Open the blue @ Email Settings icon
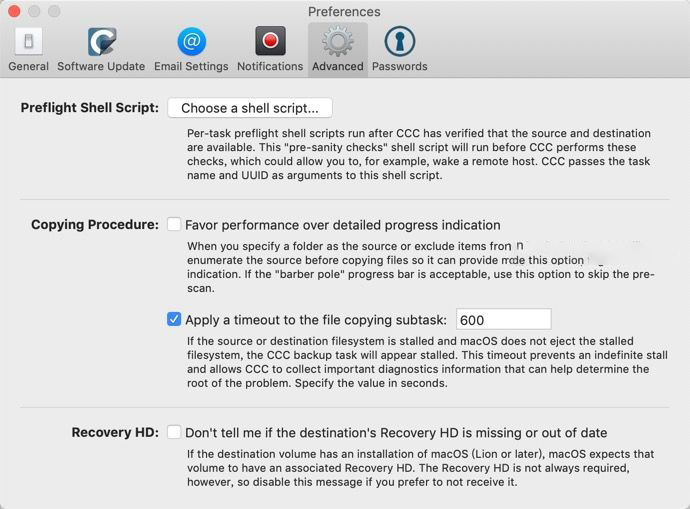 pos(191,41)
